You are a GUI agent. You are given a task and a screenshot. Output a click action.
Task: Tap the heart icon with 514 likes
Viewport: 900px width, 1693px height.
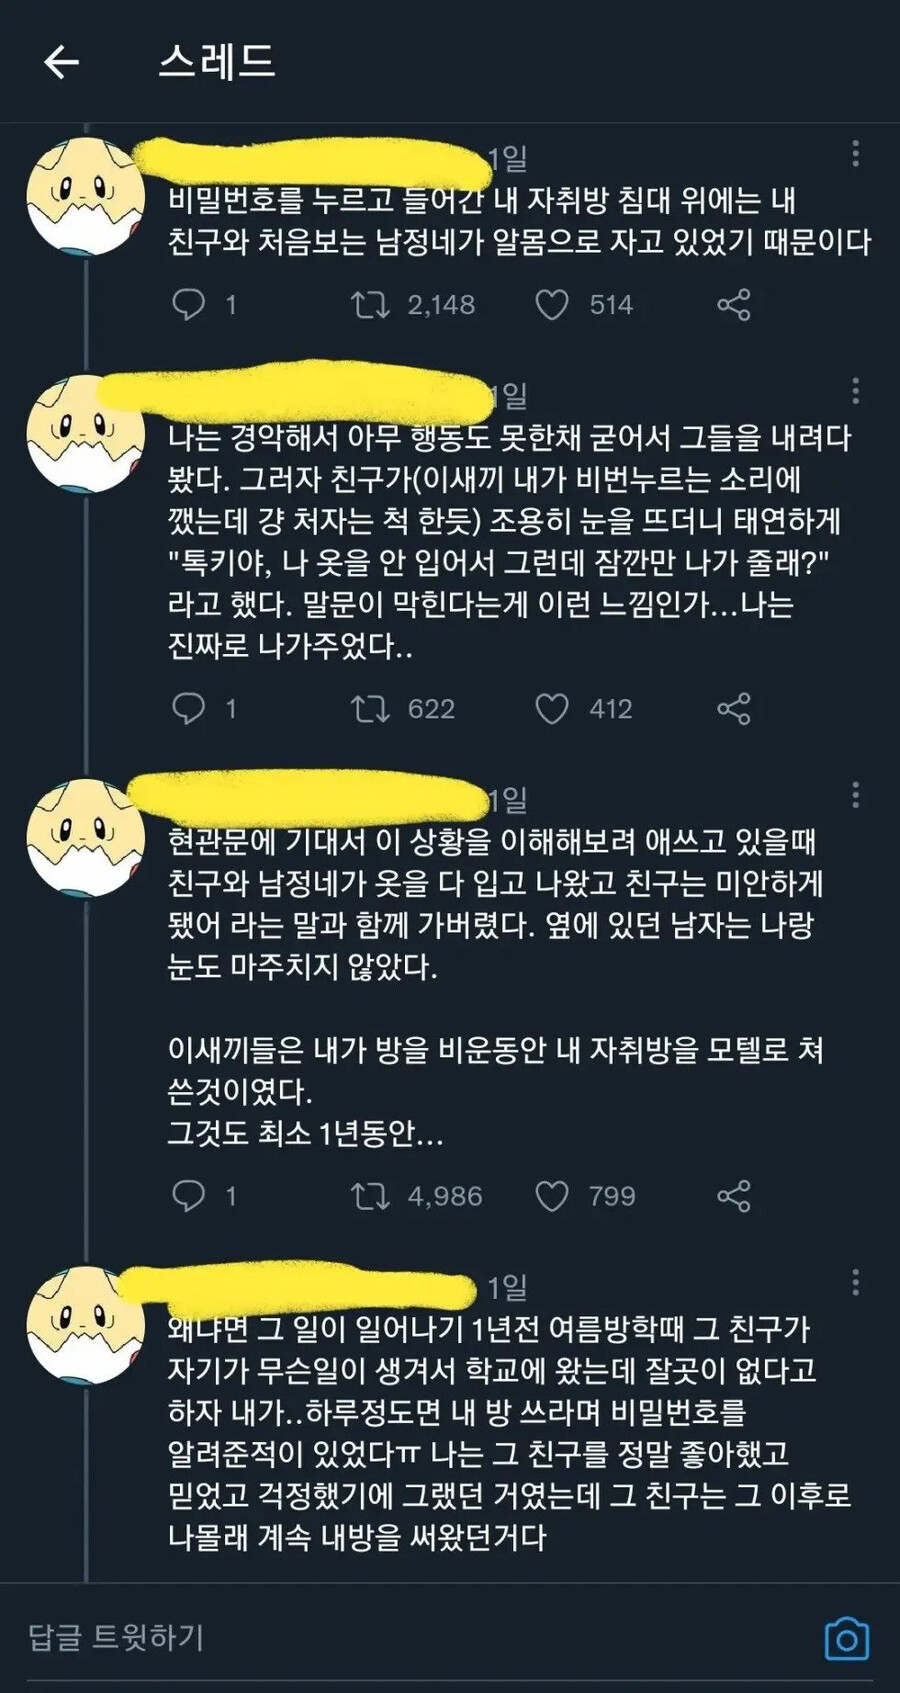pyautogui.click(x=556, y=305)
